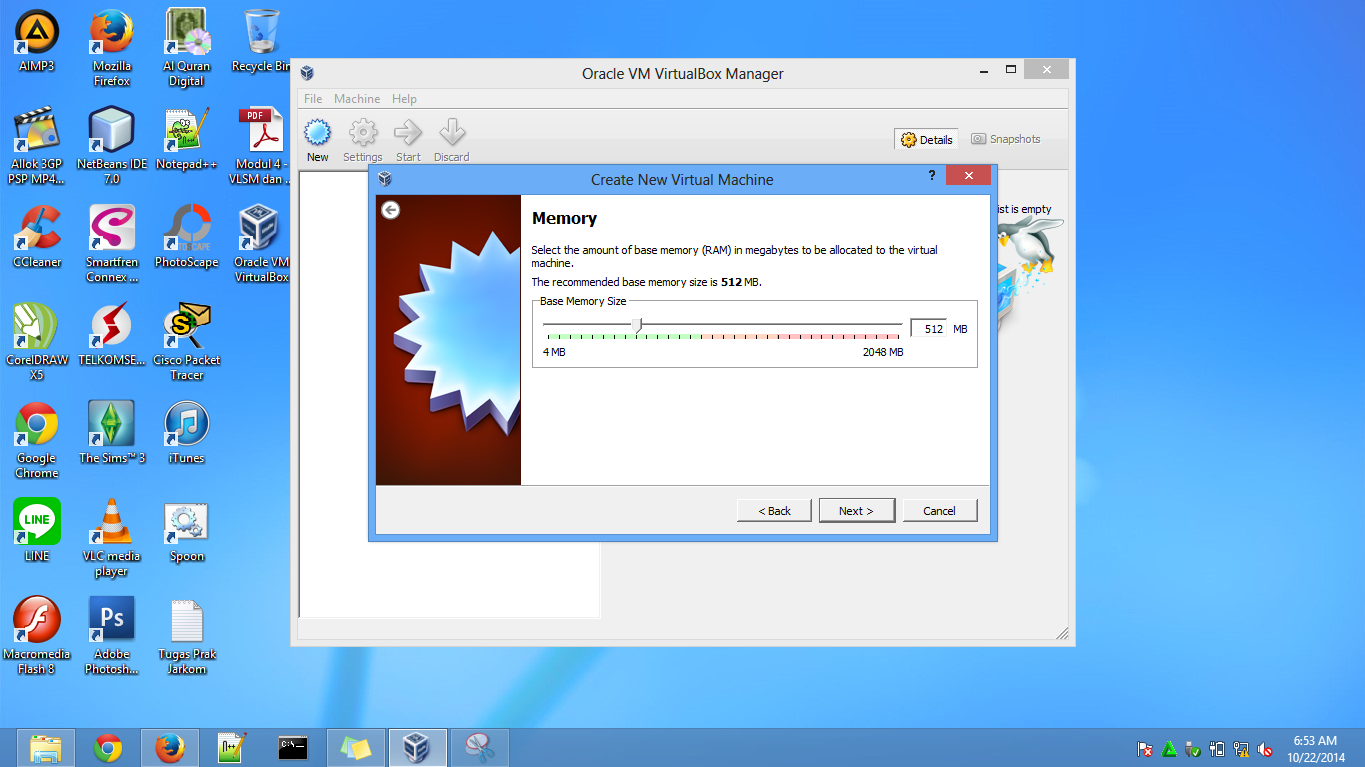This screenshot has height=767, width=1365.
Task: Click the Next > button
Action: (x=856, y=510)
